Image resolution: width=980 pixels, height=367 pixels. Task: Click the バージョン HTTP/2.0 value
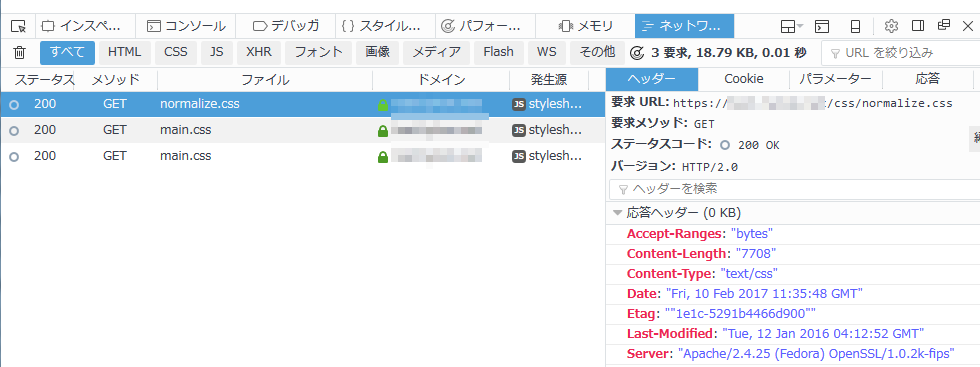(x=710, y=167)
